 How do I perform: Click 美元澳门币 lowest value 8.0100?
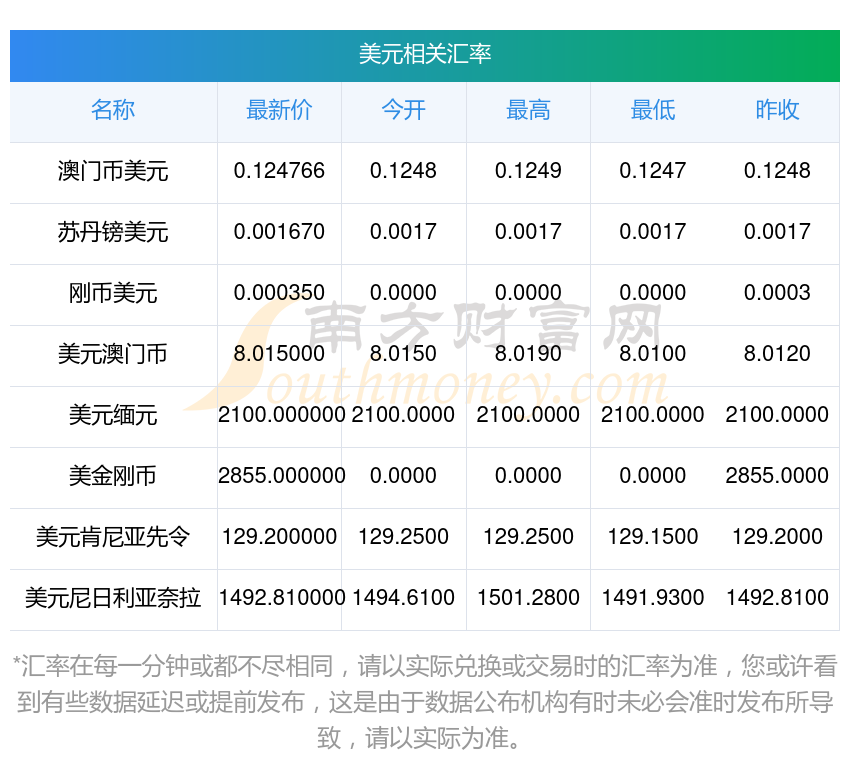coord(653,353)
